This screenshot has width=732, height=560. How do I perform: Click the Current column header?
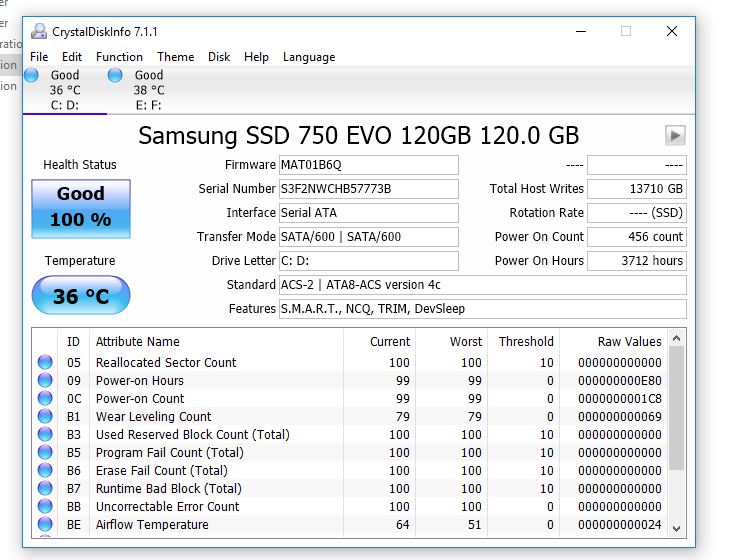click(x=380, y=342)
